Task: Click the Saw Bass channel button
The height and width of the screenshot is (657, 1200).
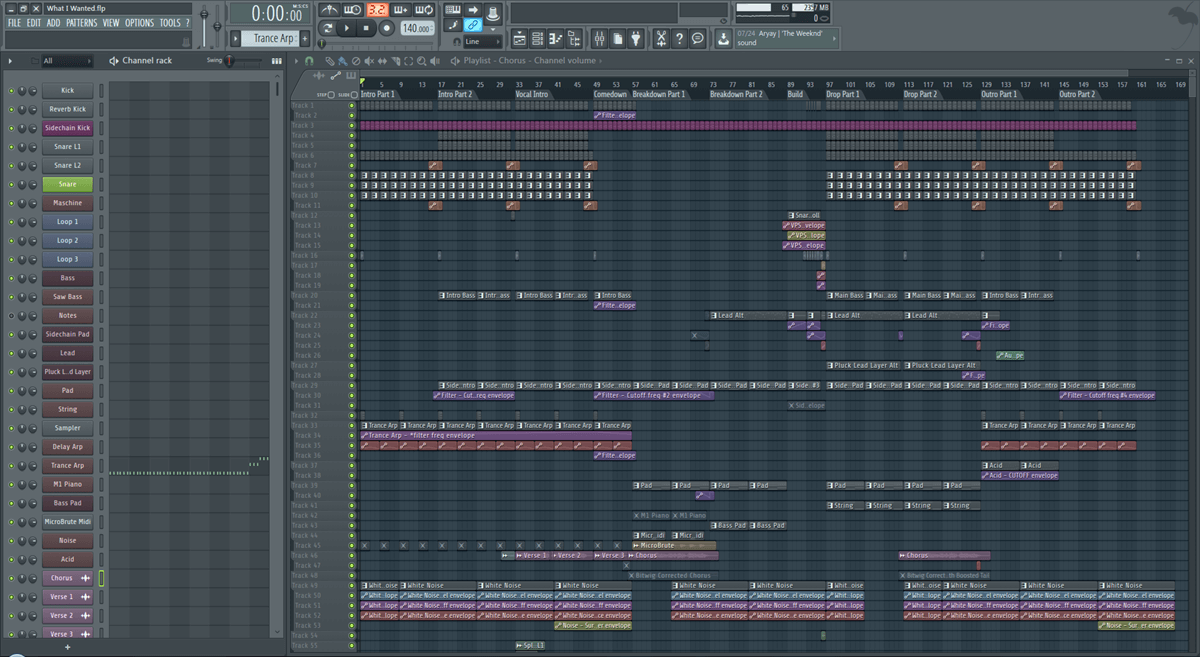Action: click(x=67, y=297)
